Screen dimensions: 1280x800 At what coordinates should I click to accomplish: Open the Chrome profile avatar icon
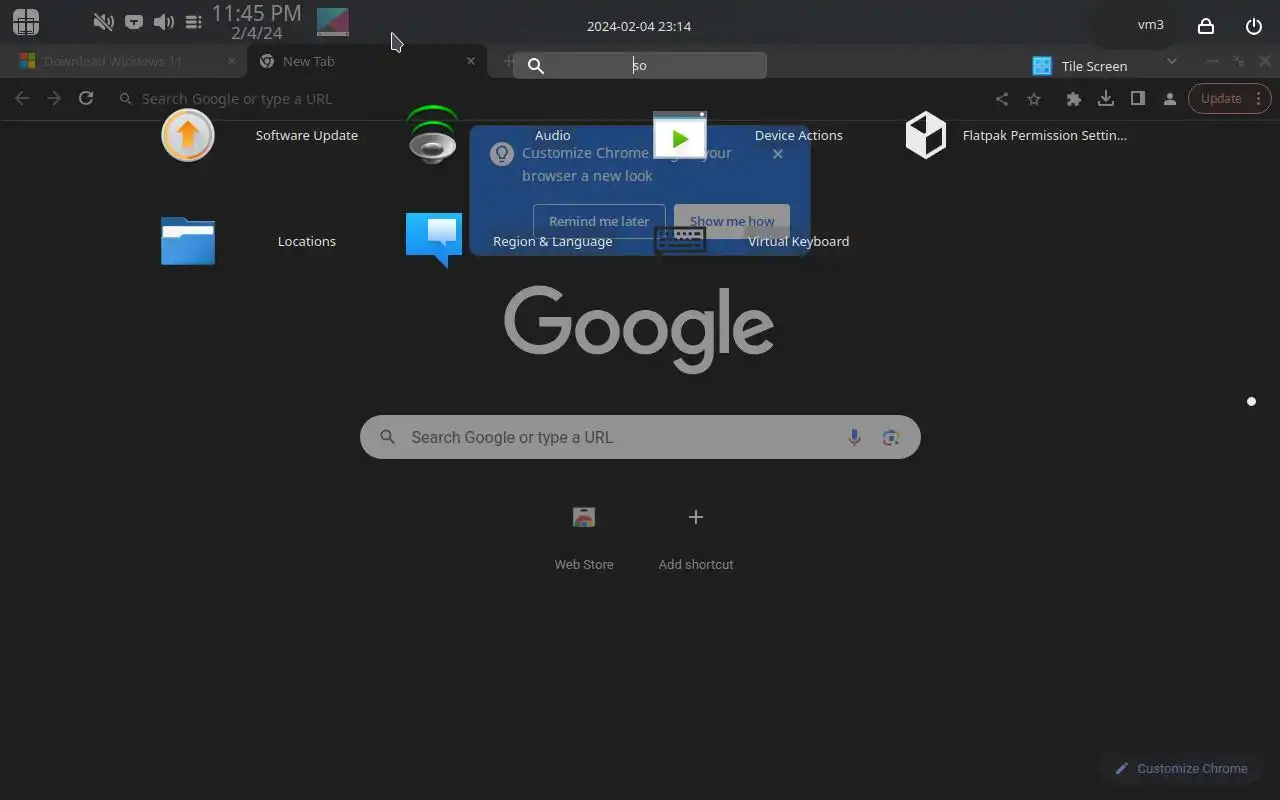point(1170,98)
